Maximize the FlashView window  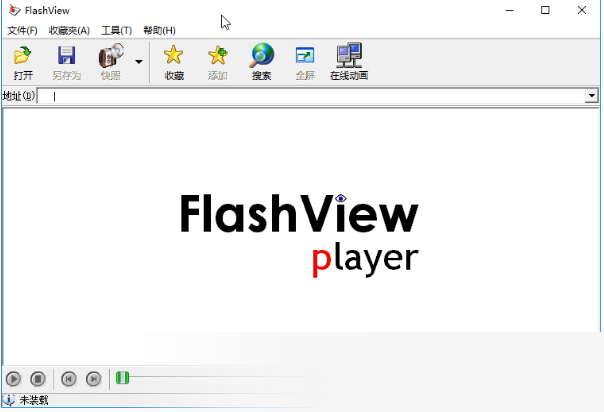[545, 10]
